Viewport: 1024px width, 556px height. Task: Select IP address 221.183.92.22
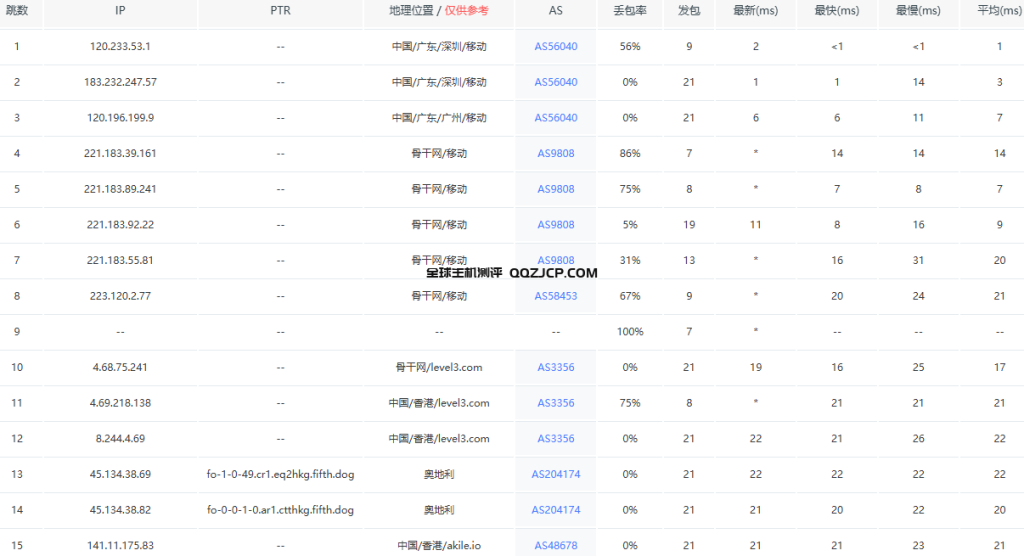(x=120, y=225)
